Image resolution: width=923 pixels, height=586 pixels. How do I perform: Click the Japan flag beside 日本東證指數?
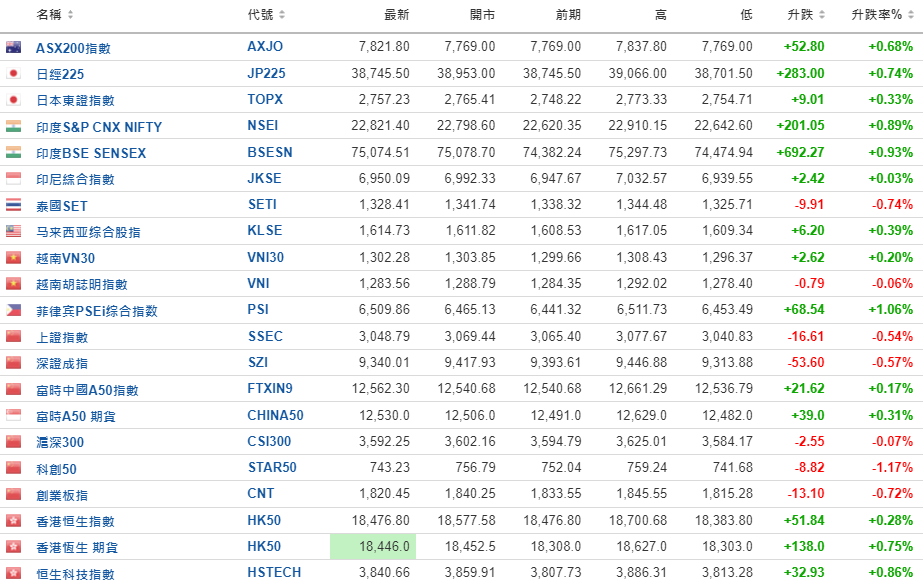click(14, 100)
